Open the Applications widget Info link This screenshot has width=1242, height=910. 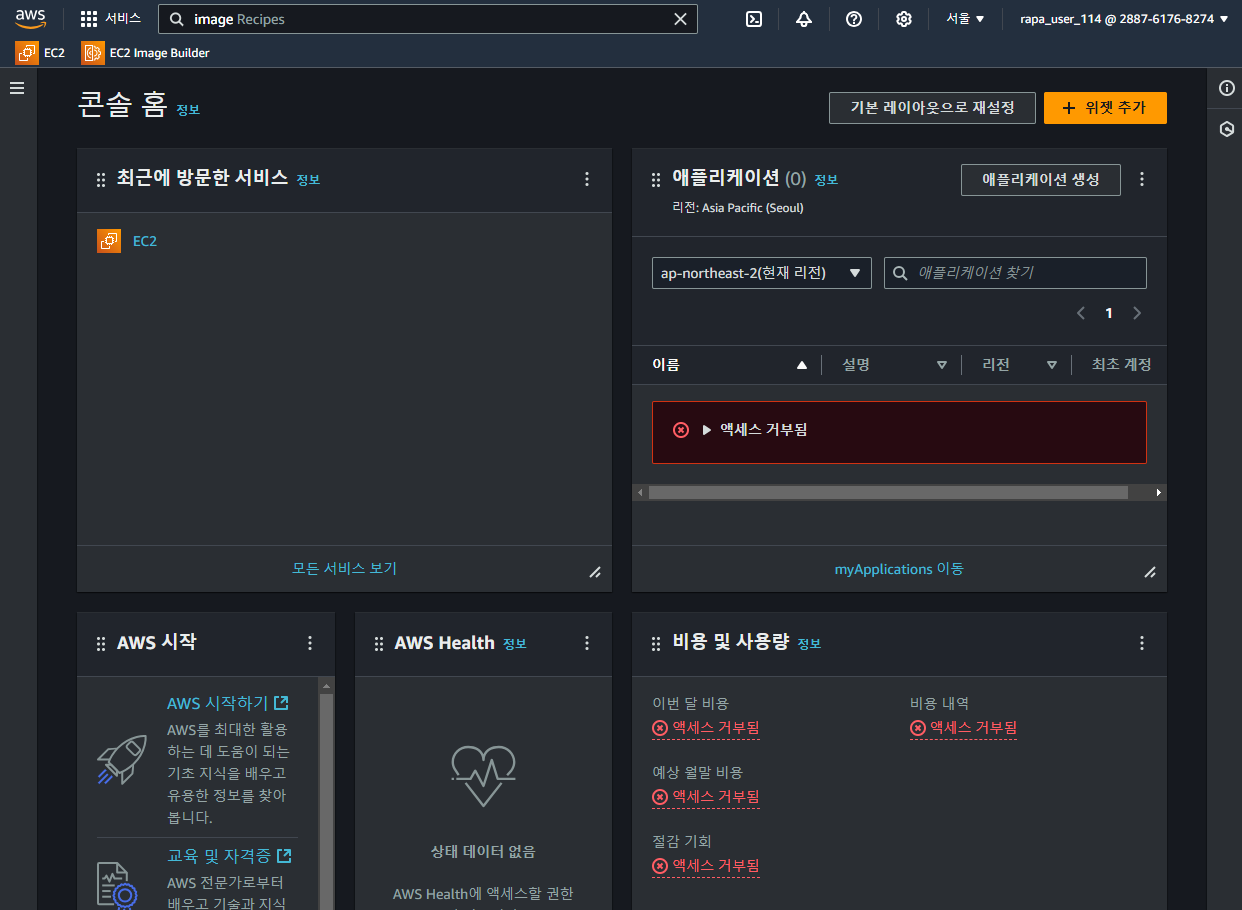(x=826, y=180)
